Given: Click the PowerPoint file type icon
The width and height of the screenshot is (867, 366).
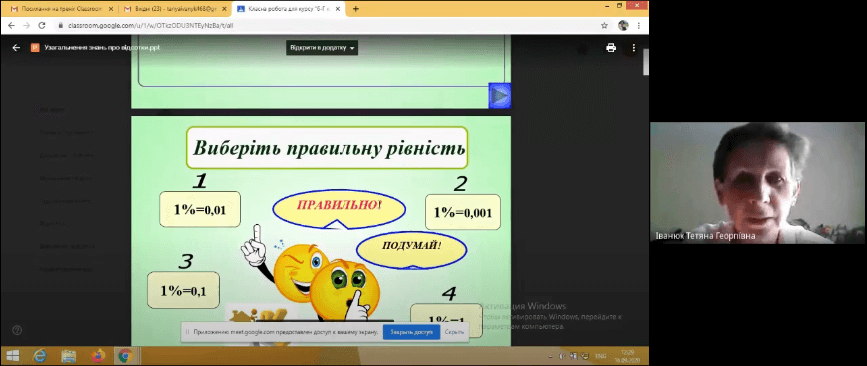Looking at the screenshot, I should 35,48.
